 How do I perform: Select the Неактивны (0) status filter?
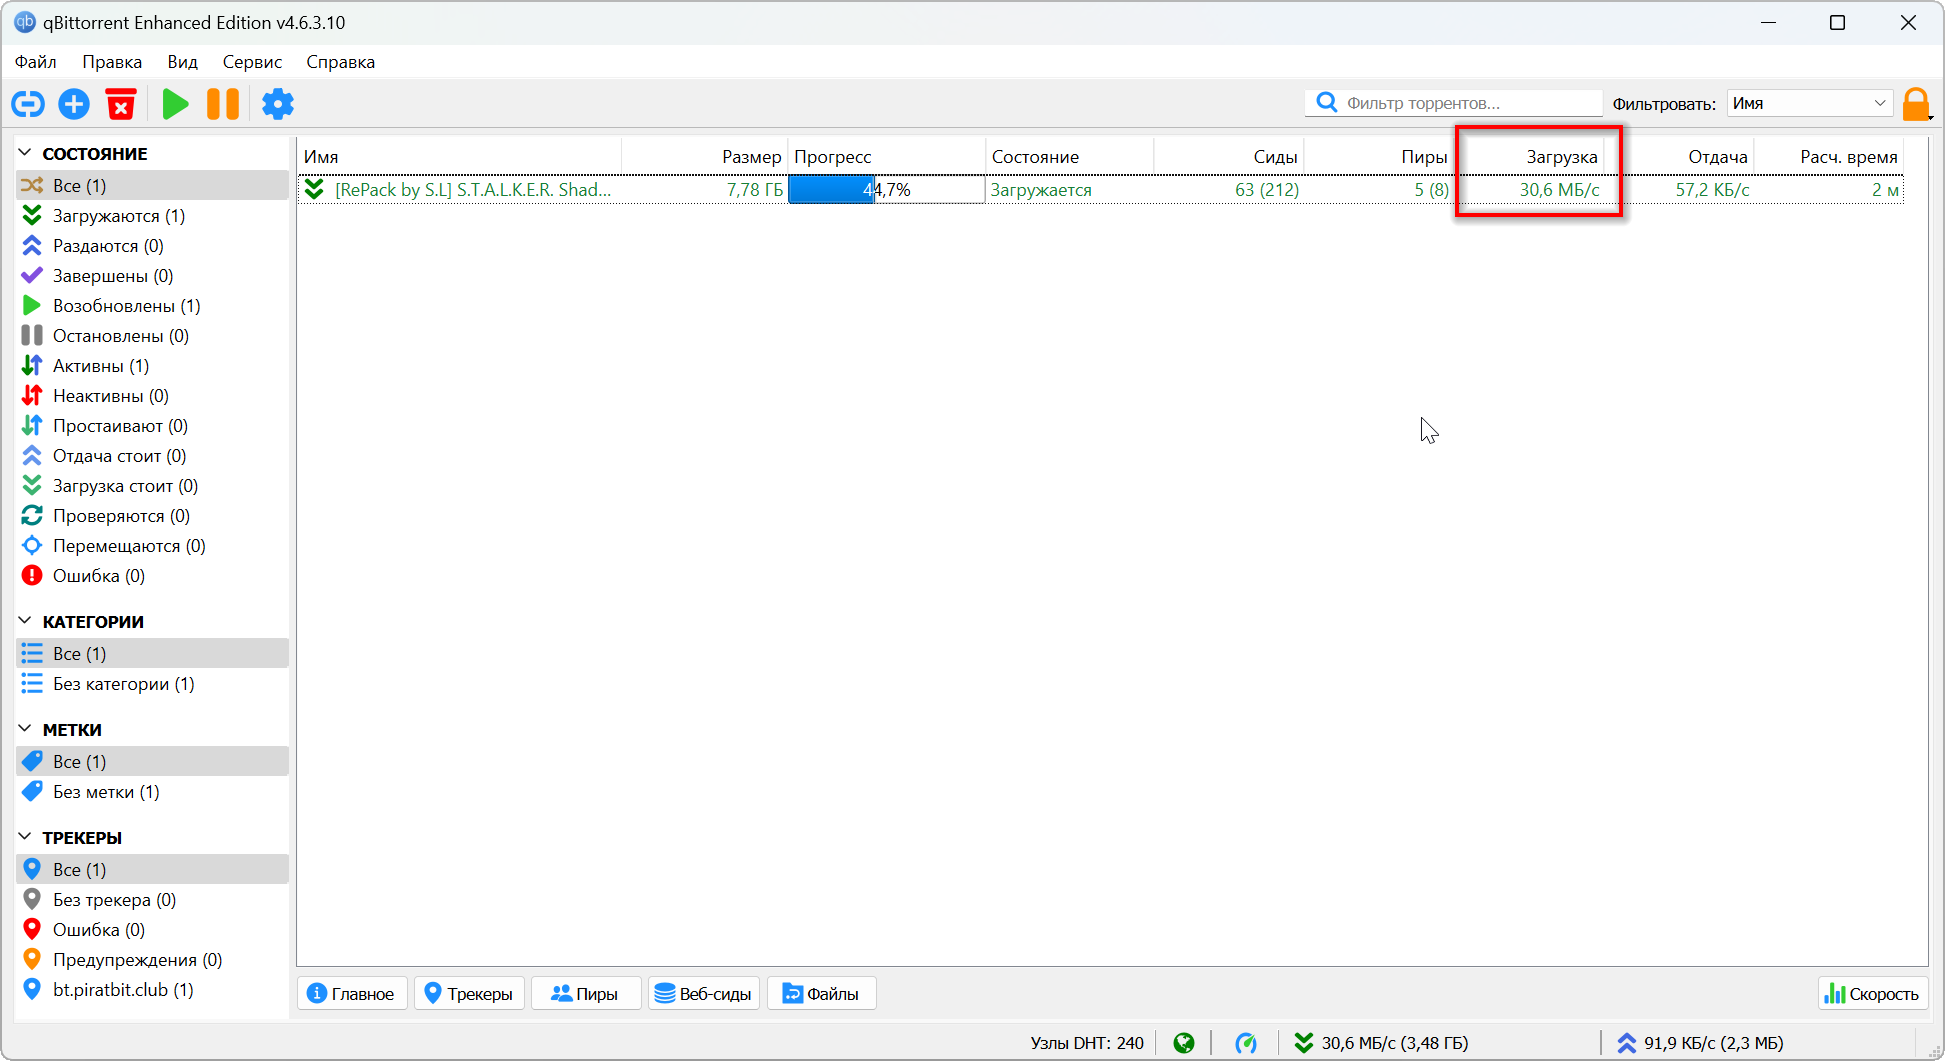click(x=153, y=396)
